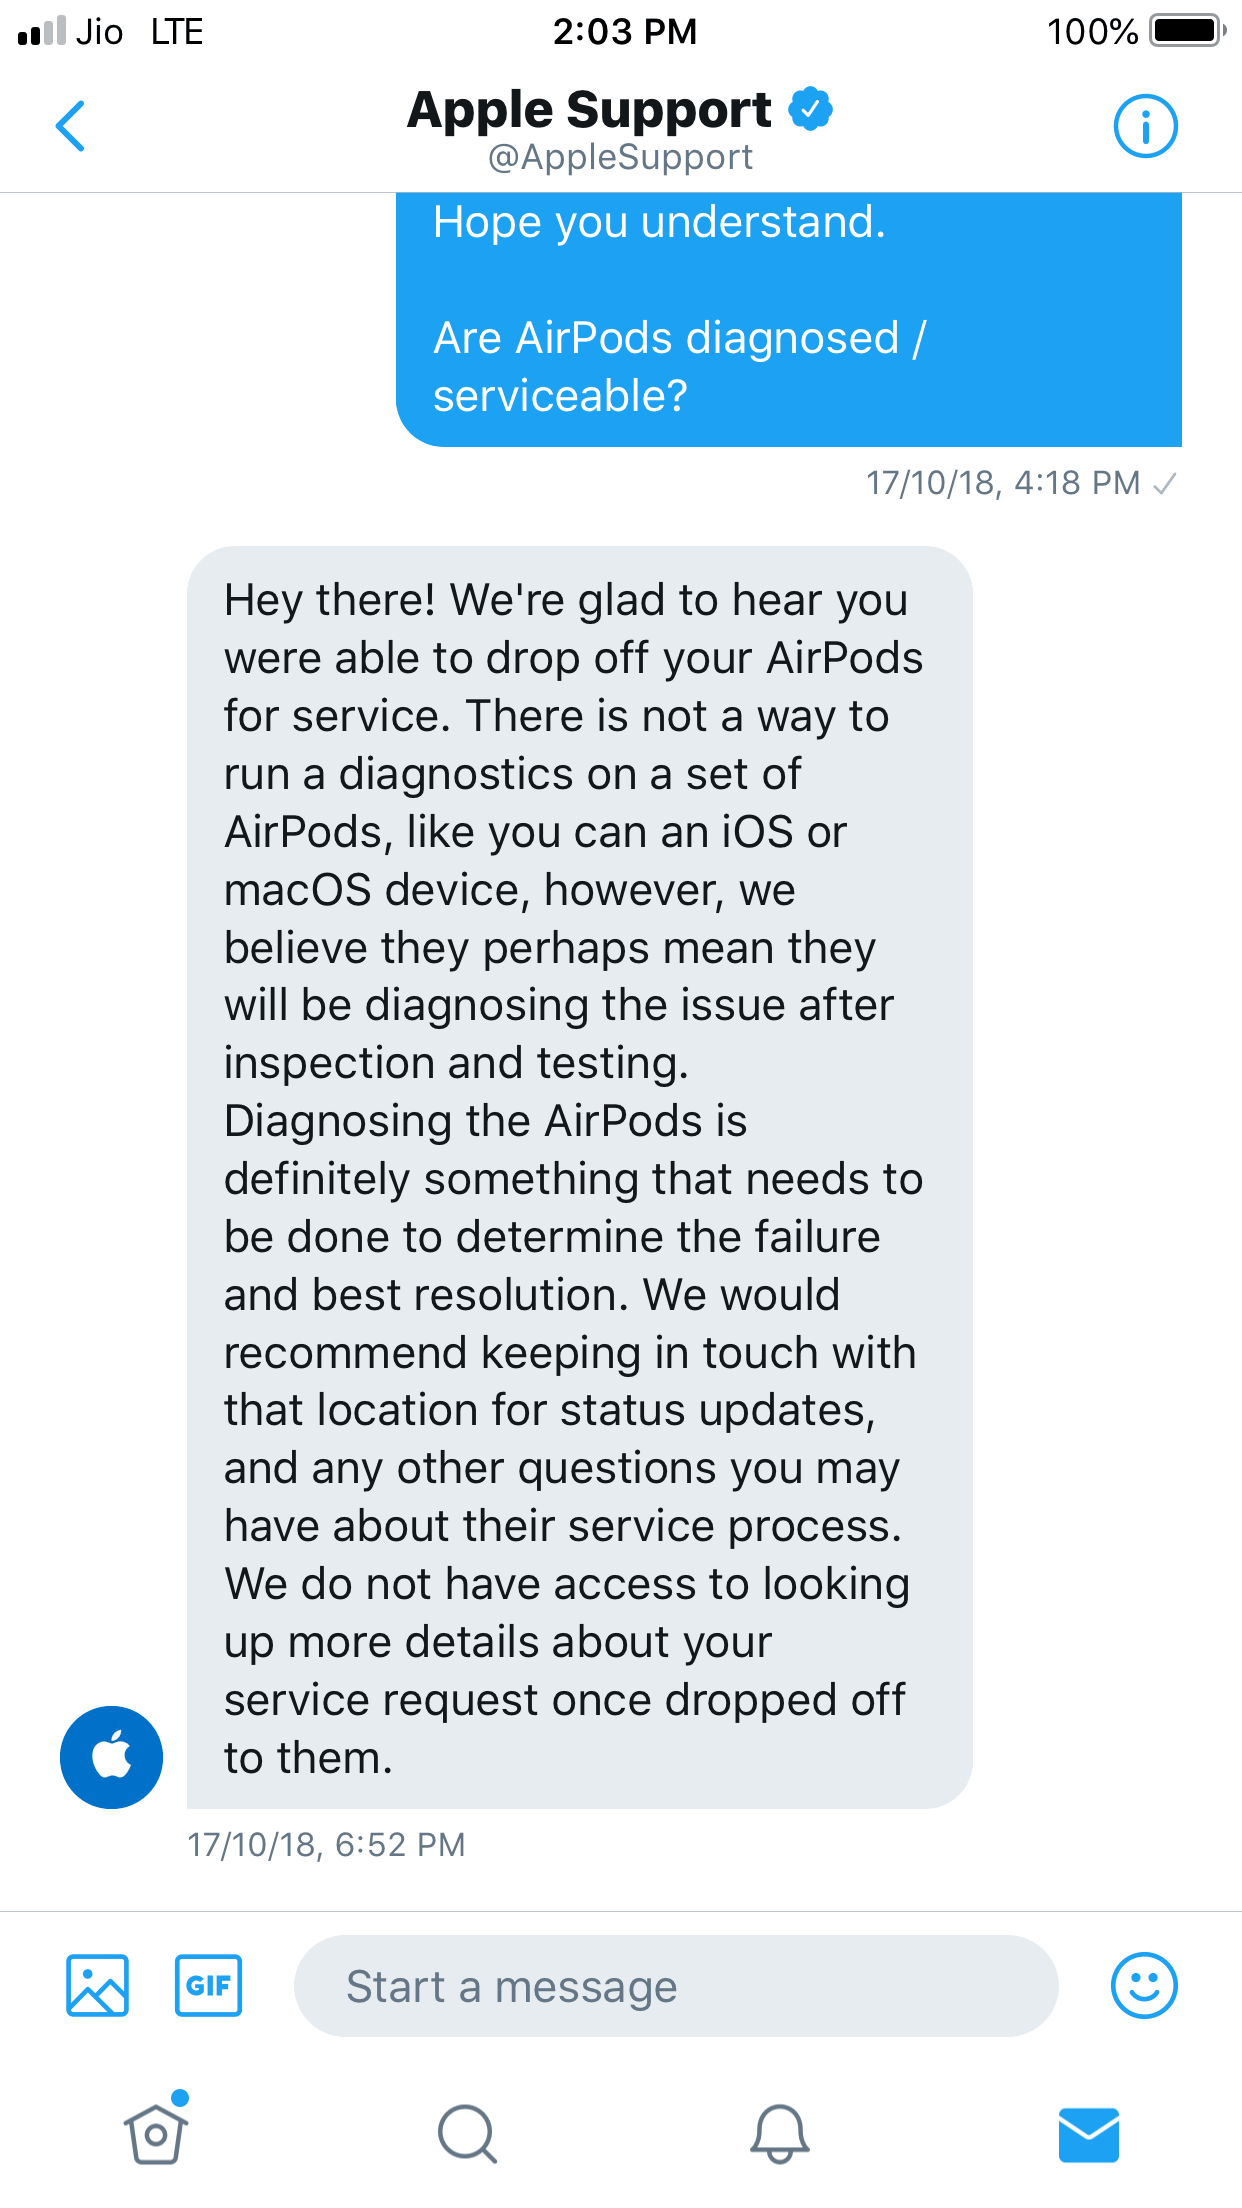Tap the gray Apple Support reply bubble
The image size is (1242, 2208).
tap(579, 1176)
